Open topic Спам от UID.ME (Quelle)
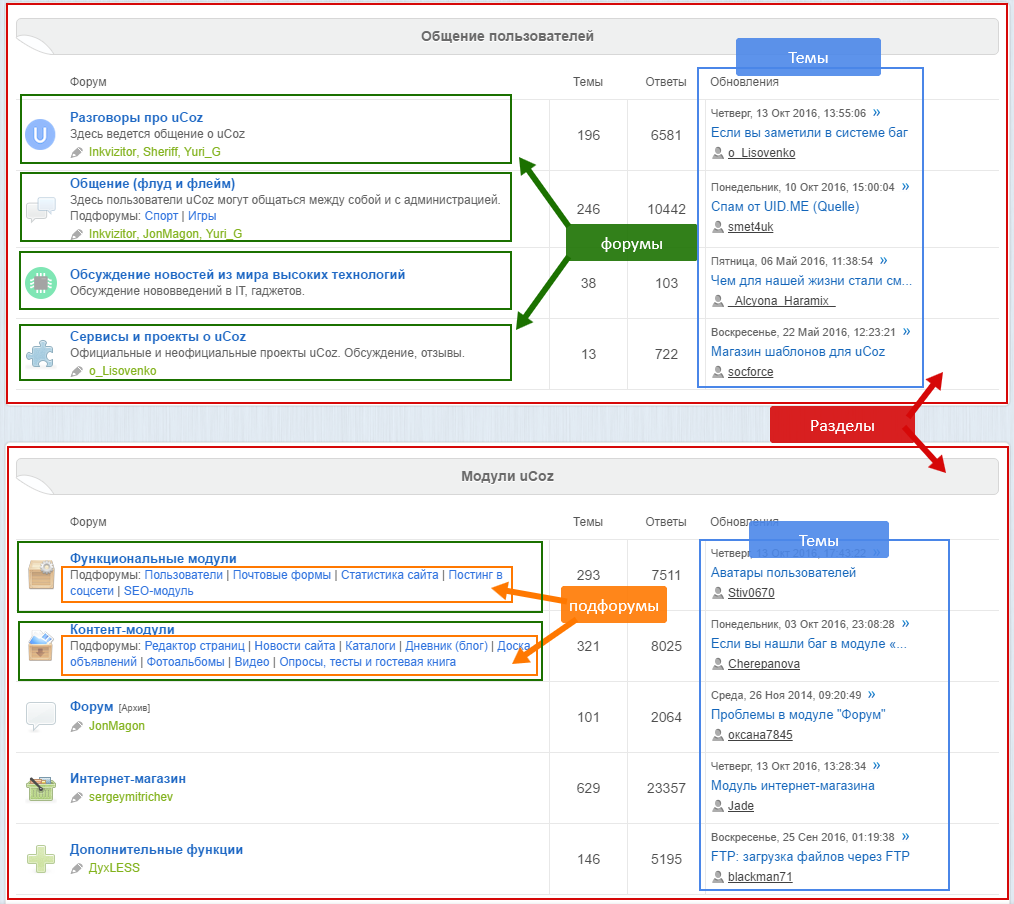1014x904 pixels. (784, 206)
